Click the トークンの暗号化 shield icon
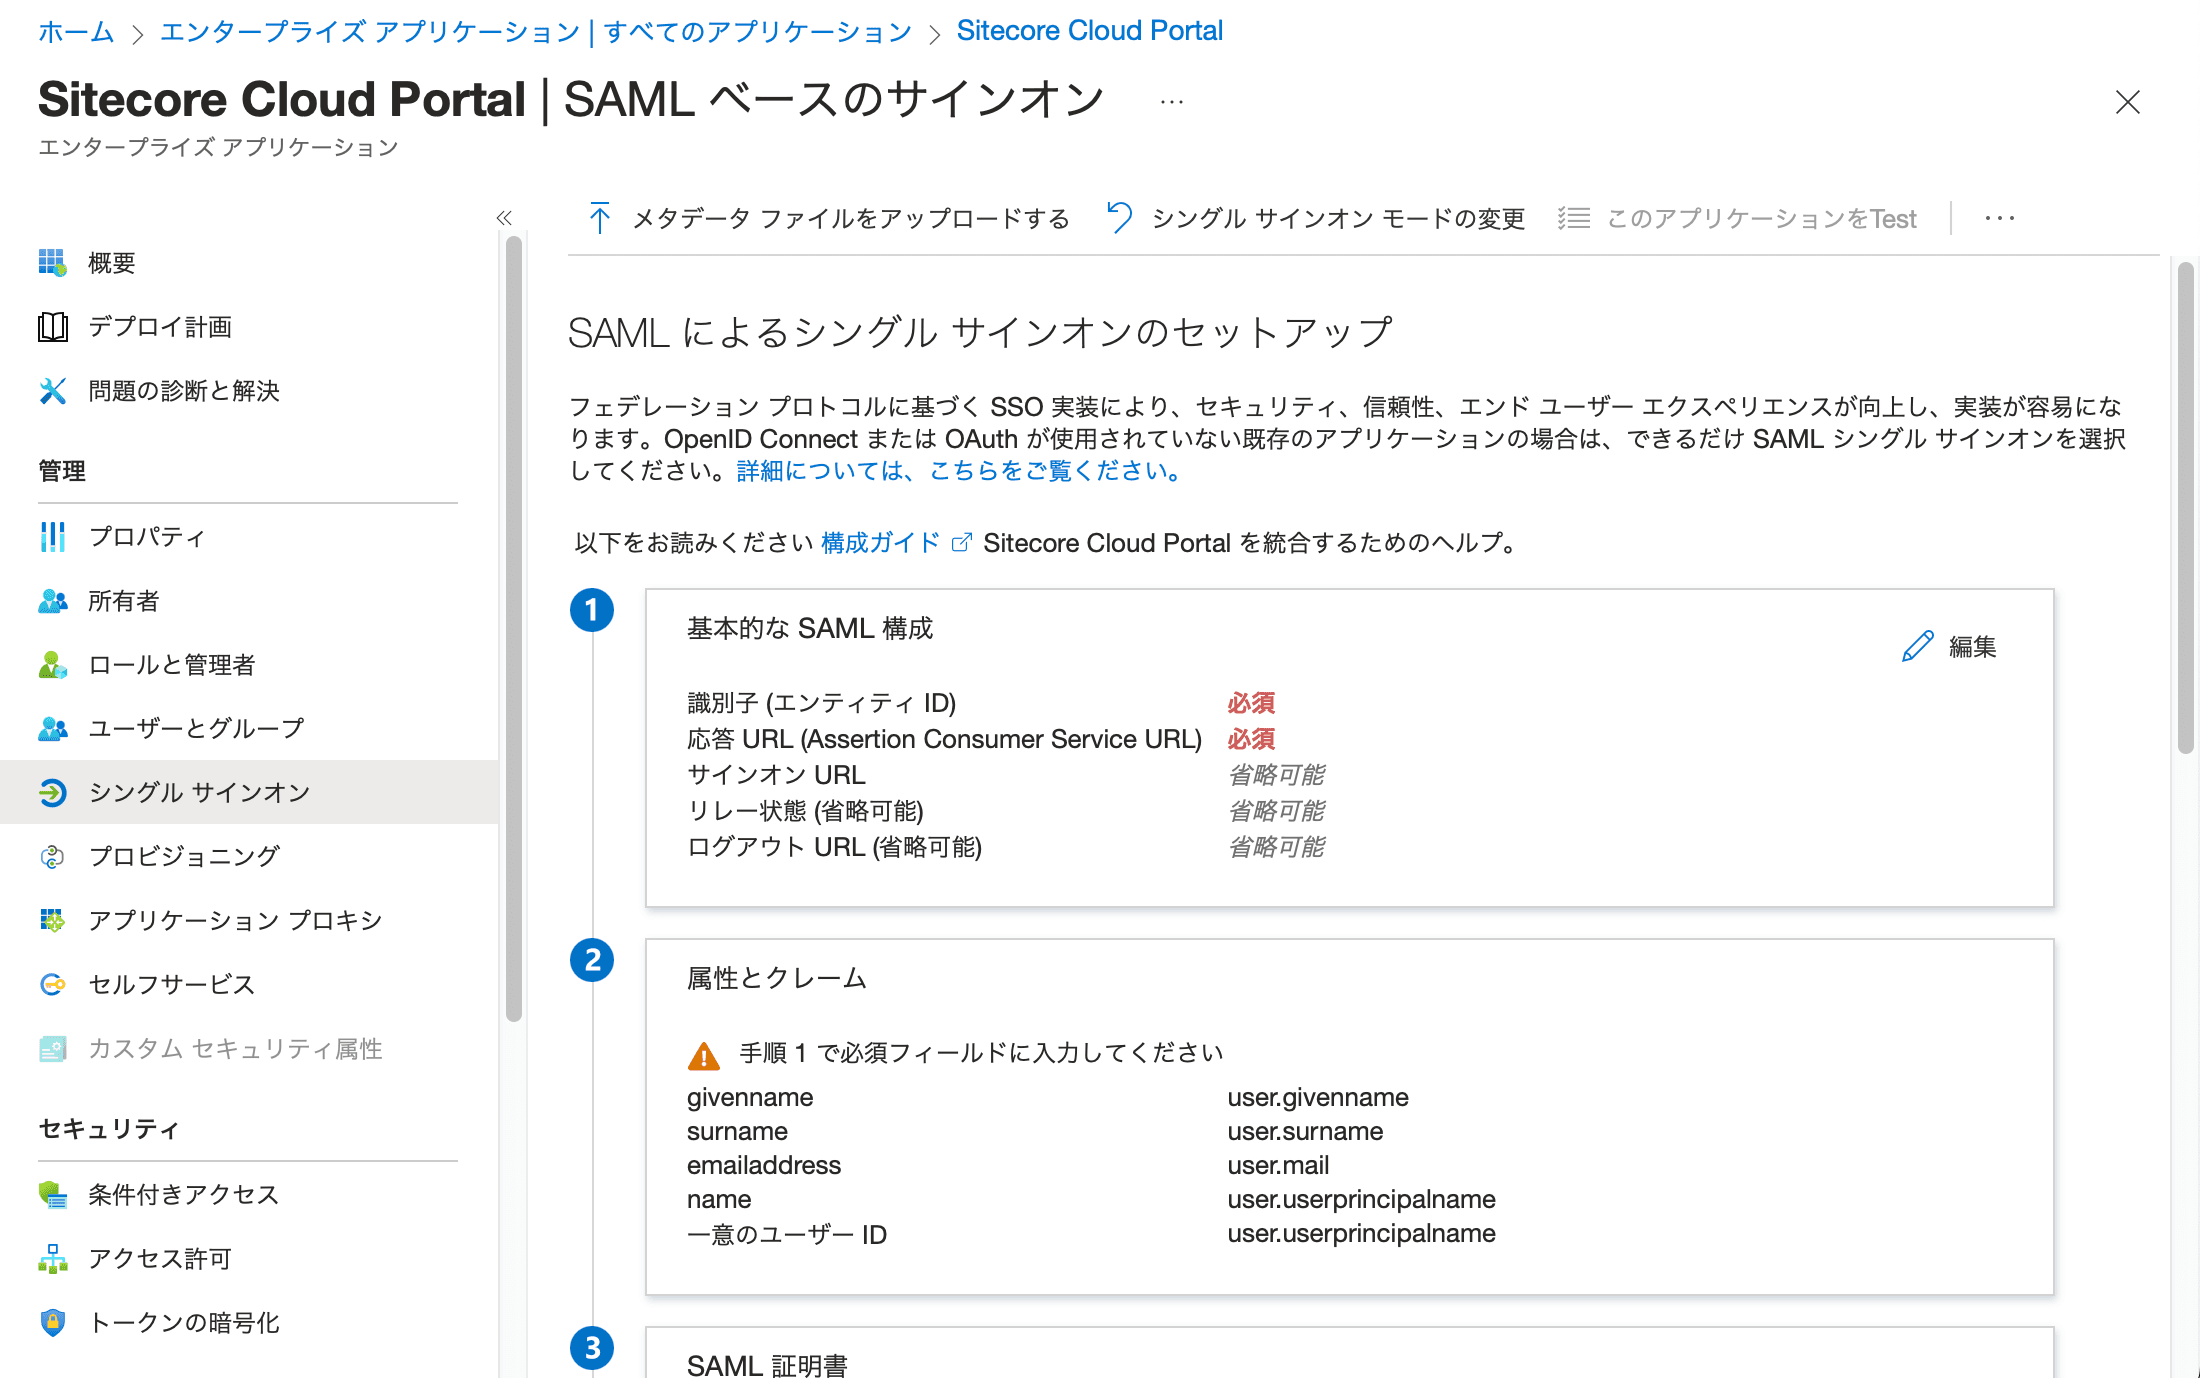Image resolution: width=2200 pixels, height=1378 pixels. tap(52, 1322)
